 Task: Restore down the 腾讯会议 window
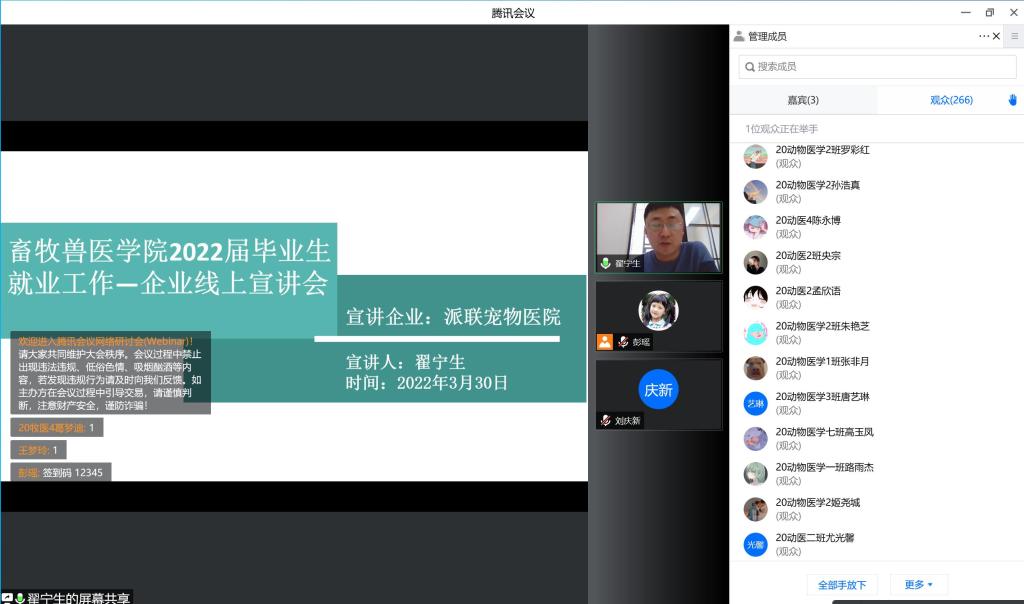tap(990, 12)
